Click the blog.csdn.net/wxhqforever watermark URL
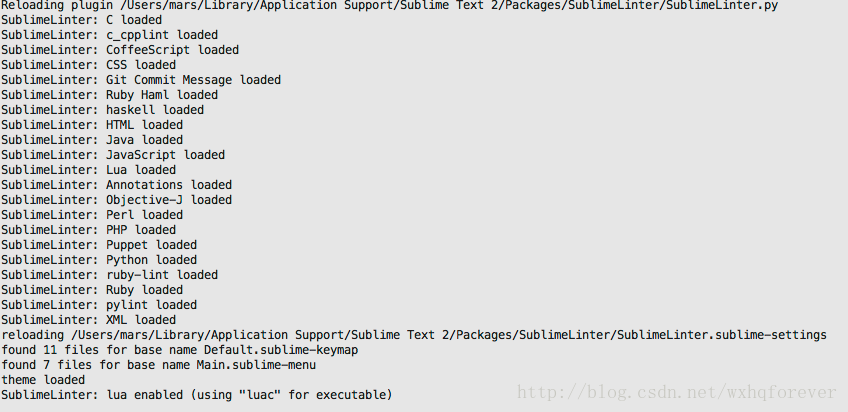 click(x=677, y=392)
